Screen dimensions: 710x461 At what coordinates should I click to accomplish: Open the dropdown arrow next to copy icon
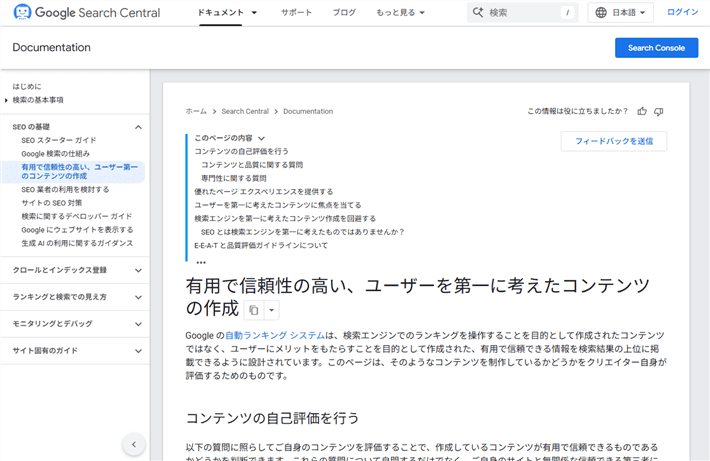pos(271,310)
